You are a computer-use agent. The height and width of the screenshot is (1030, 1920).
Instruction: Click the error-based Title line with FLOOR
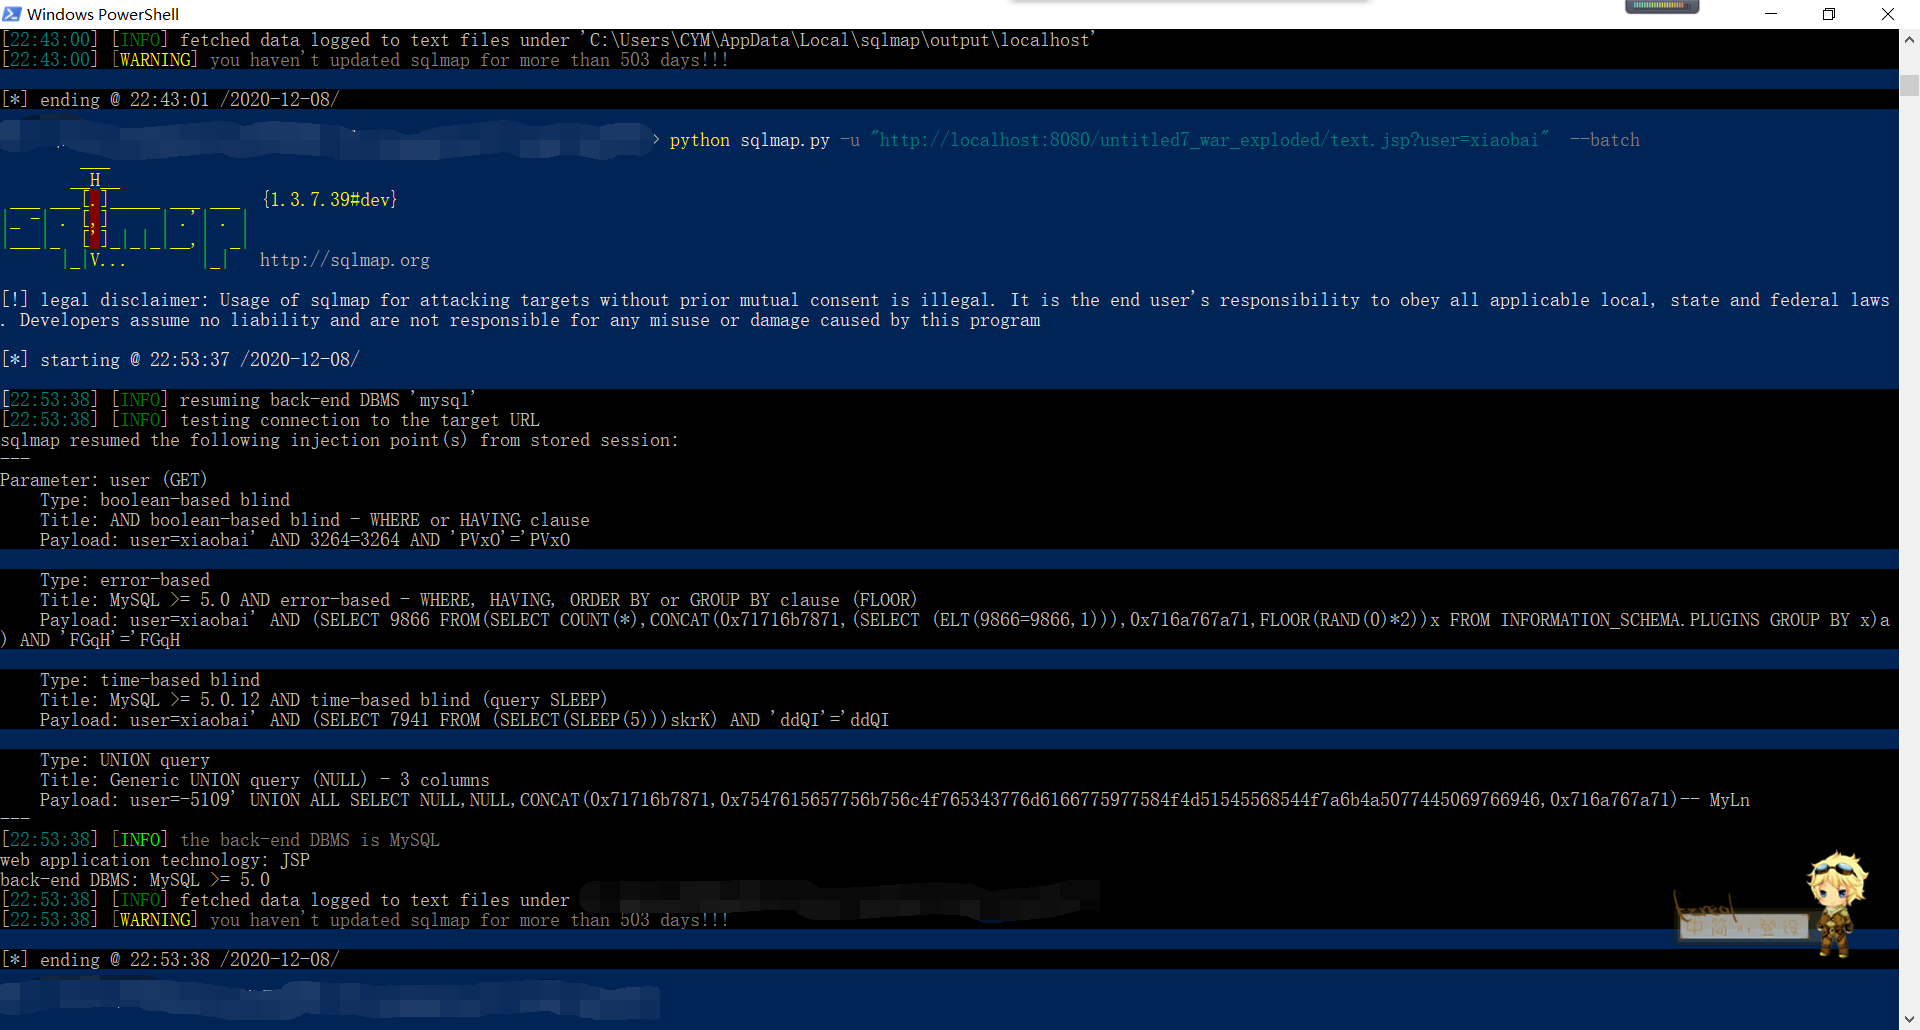478,600
